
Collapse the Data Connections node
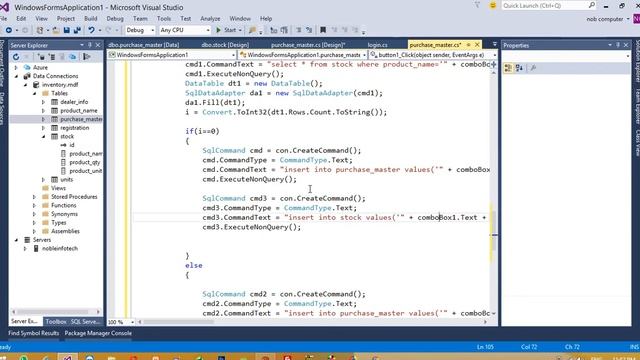pos(16,76)
